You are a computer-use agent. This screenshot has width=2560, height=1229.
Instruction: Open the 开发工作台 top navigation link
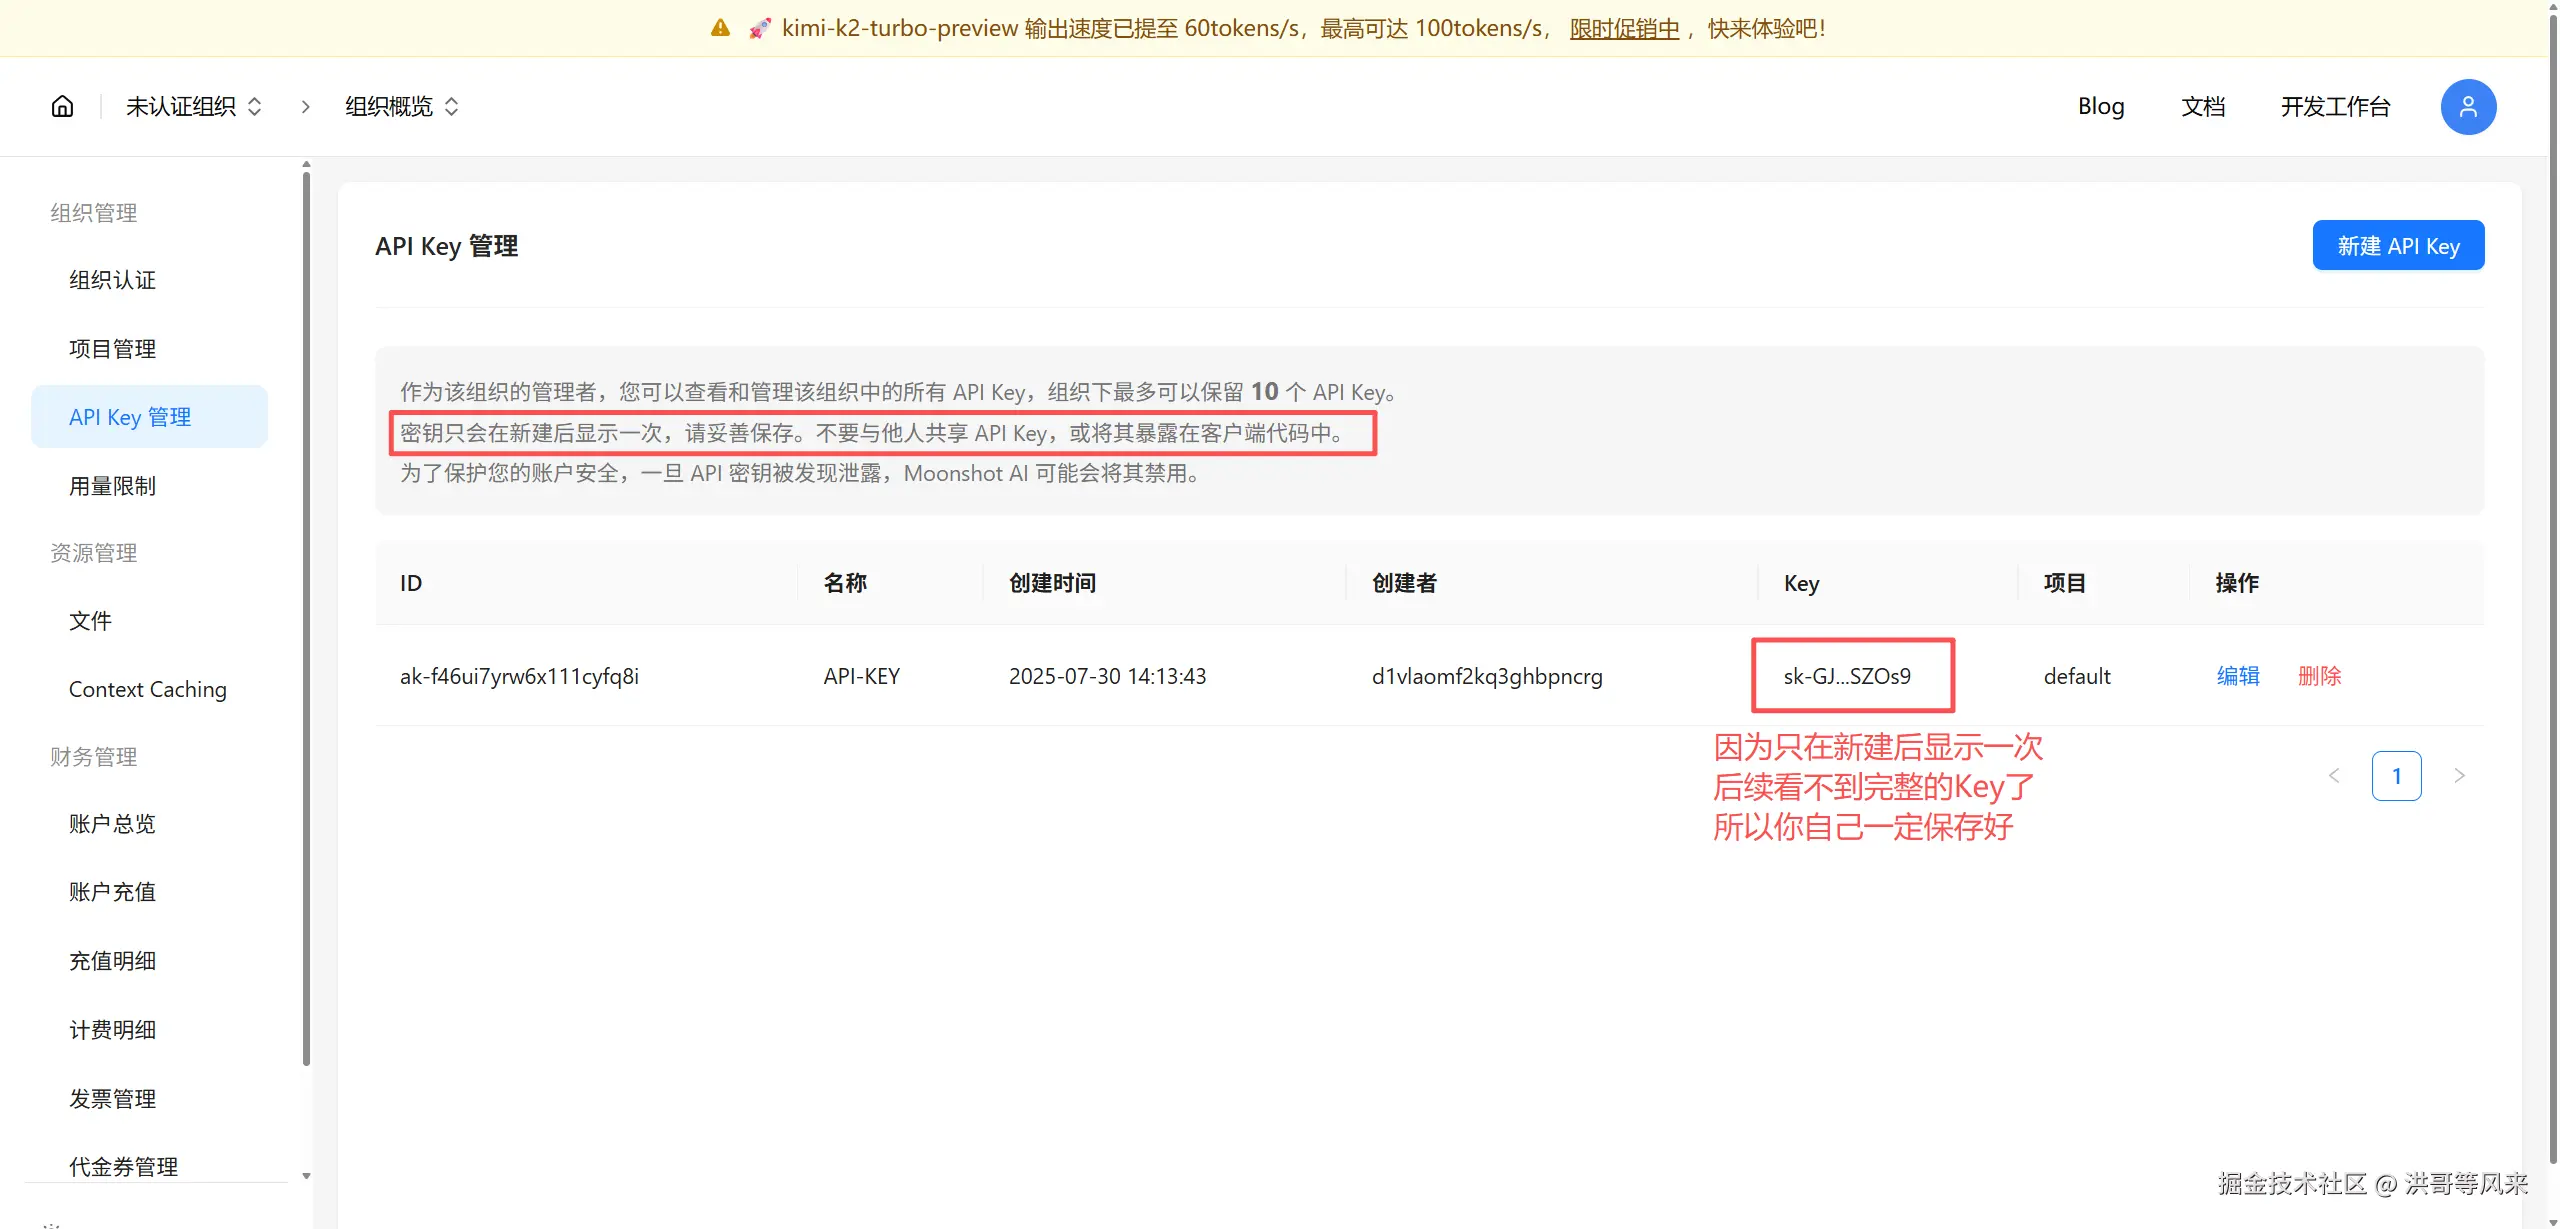(2335, 107)
